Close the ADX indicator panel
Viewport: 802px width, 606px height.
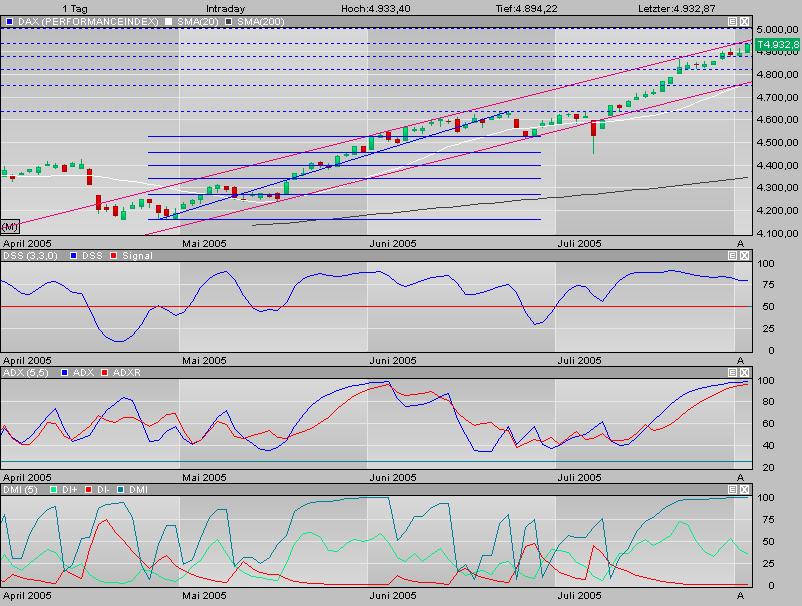point(744,372)
